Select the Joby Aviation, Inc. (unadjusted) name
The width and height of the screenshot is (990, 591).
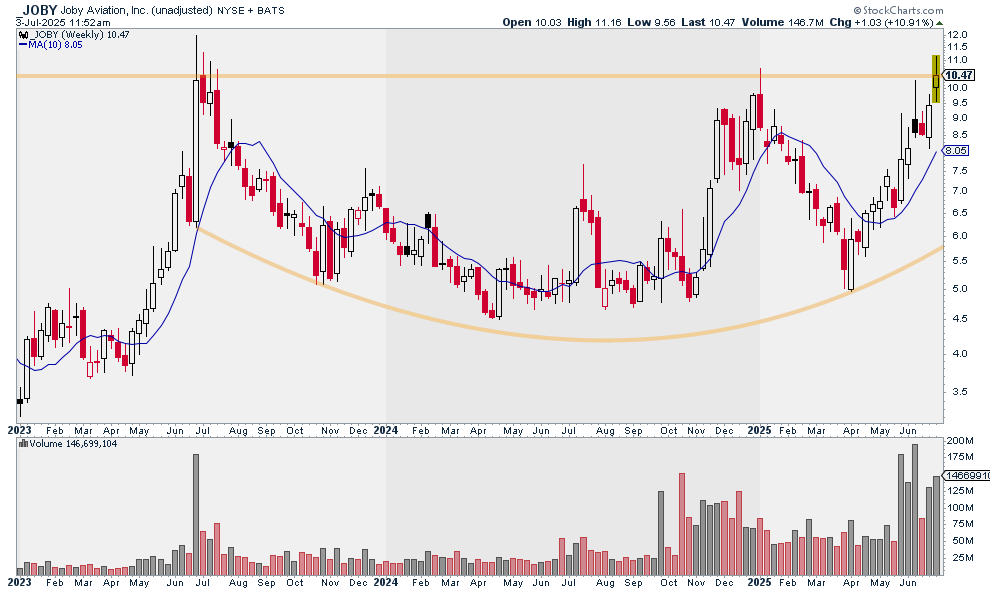pos(137,10)
